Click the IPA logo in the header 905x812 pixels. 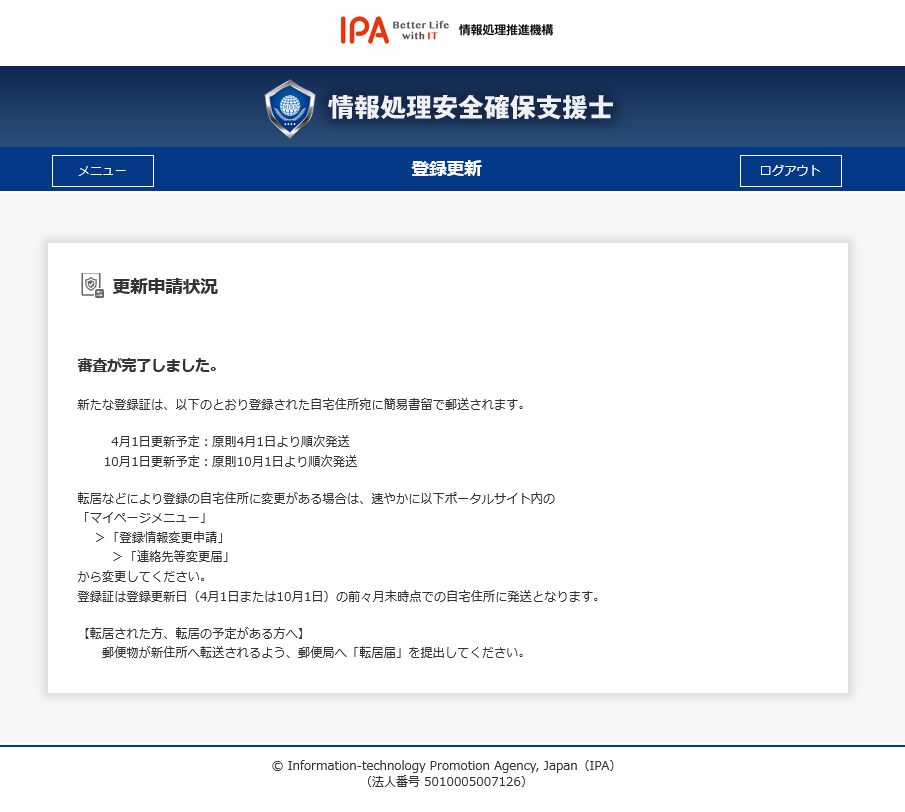coord(364,30)
